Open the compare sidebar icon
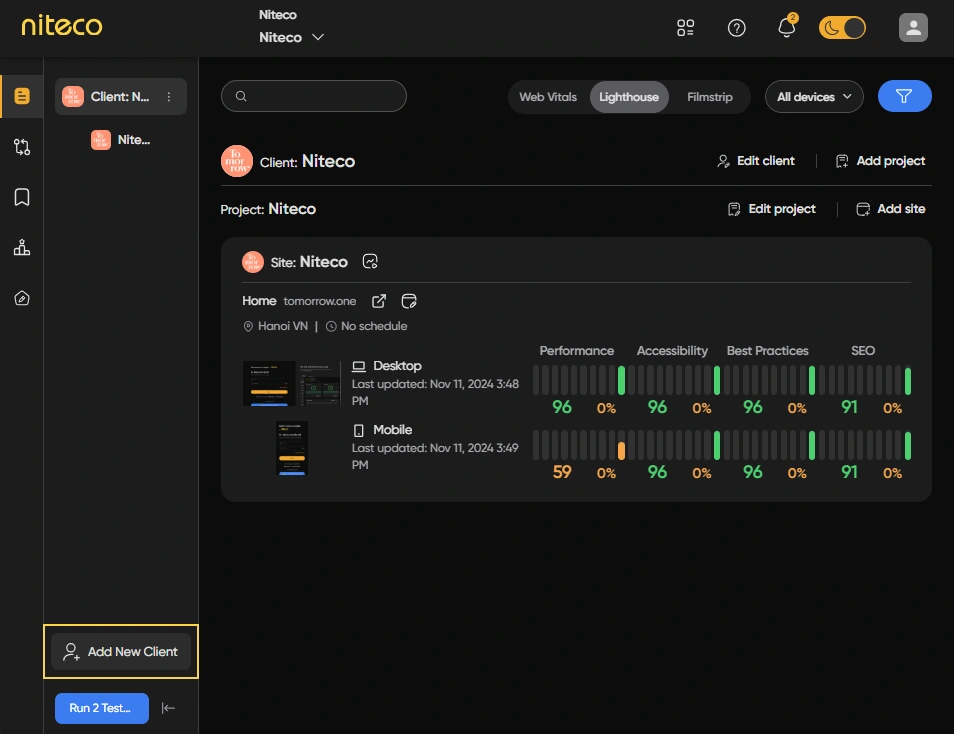The height and width of the screenshot is (734, 954). (22, 147)
